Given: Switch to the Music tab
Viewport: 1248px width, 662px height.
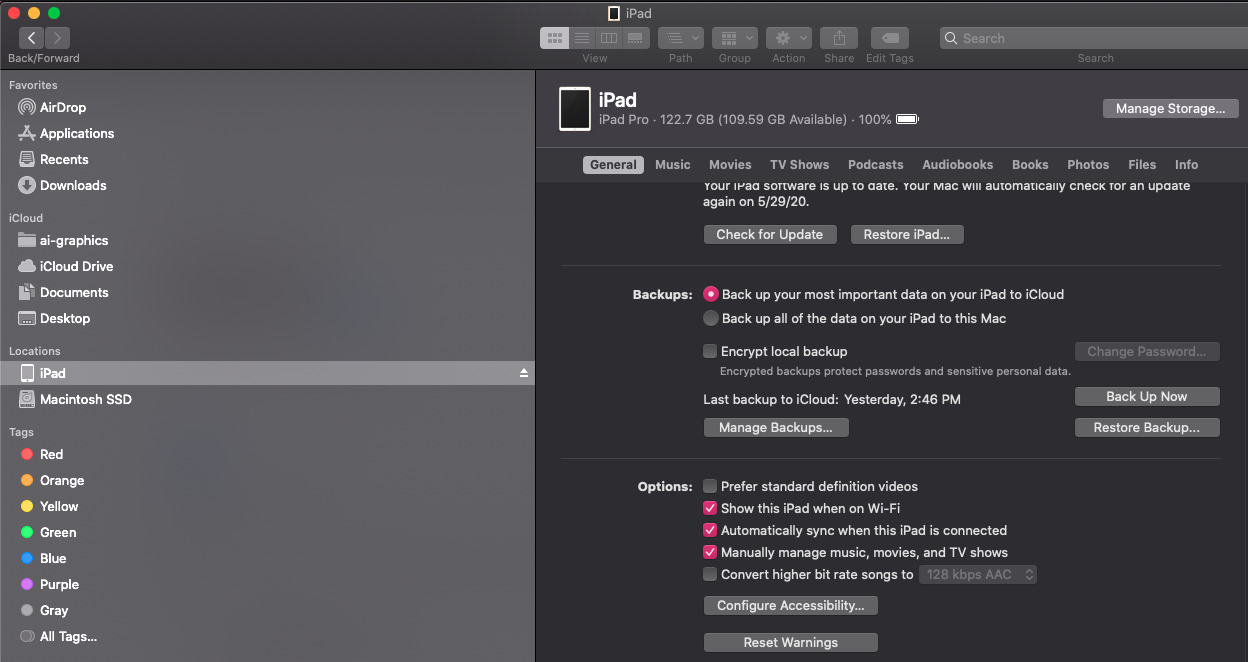Looking at the screenshot, I should tap(673, 165).
